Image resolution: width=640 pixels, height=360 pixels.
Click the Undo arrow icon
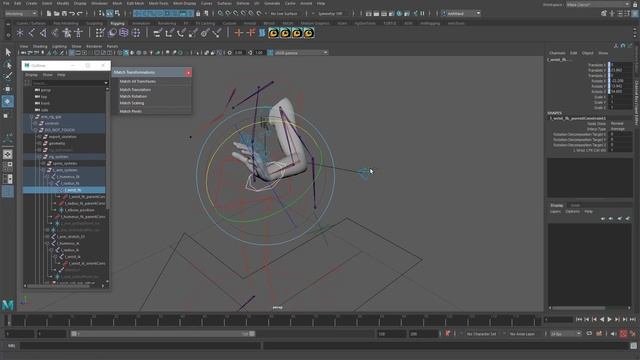(x=72, y=13)
